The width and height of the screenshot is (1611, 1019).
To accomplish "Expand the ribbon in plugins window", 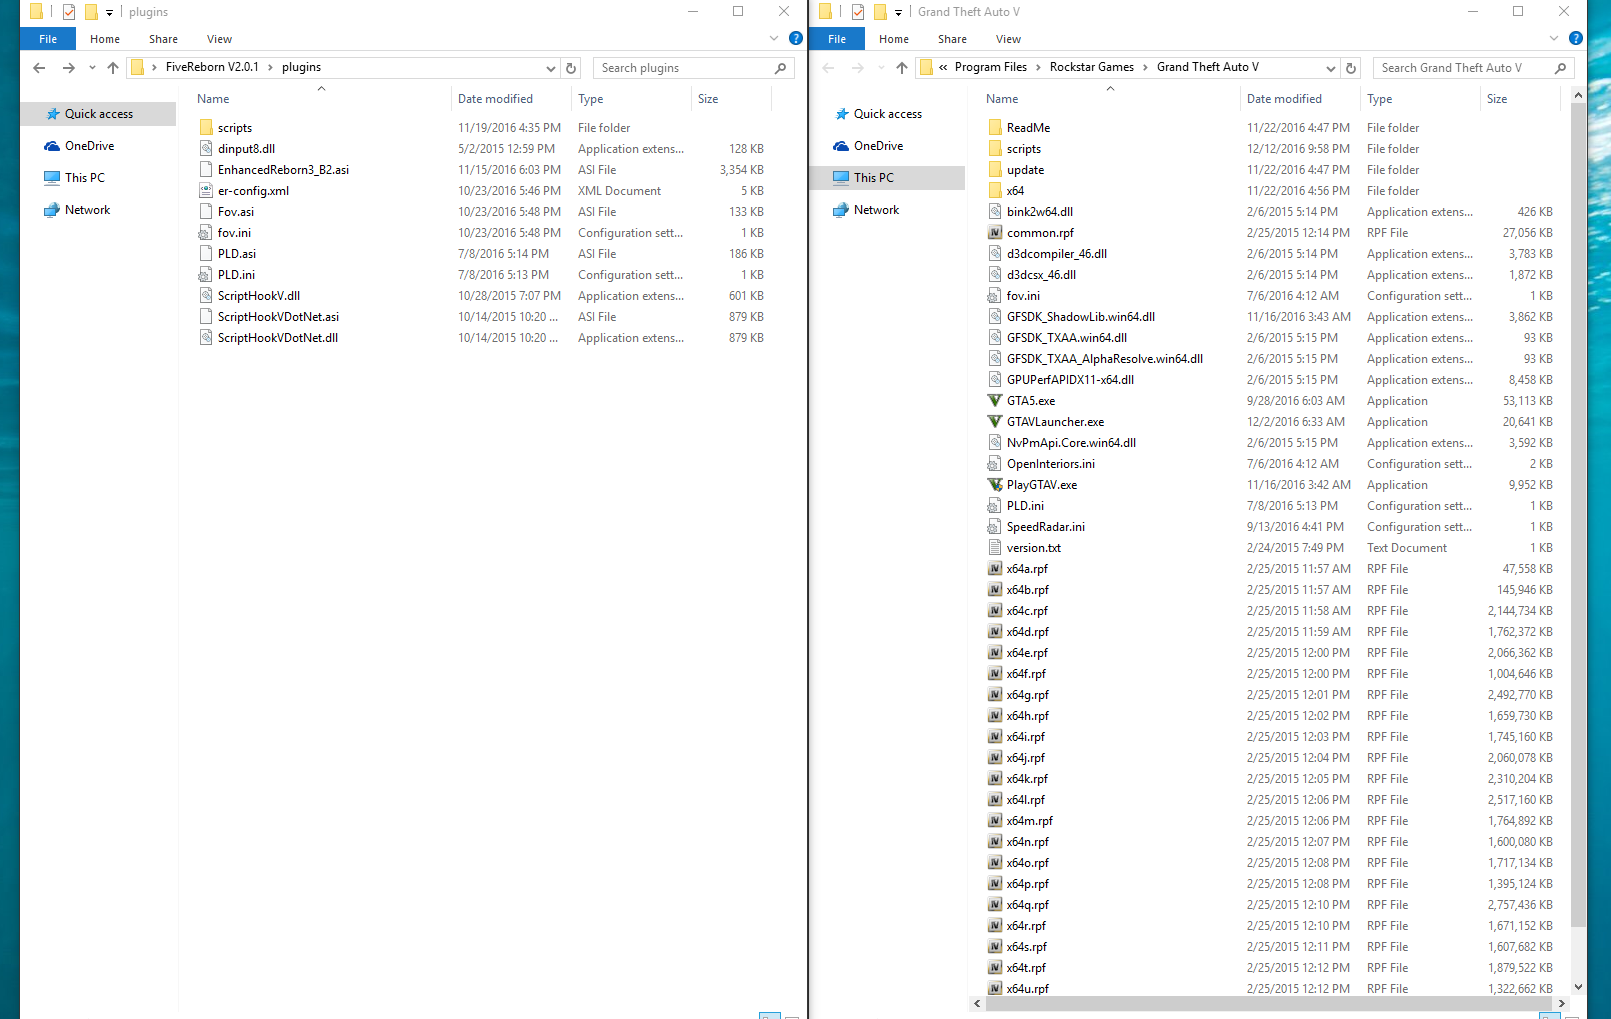I will 774,38.
